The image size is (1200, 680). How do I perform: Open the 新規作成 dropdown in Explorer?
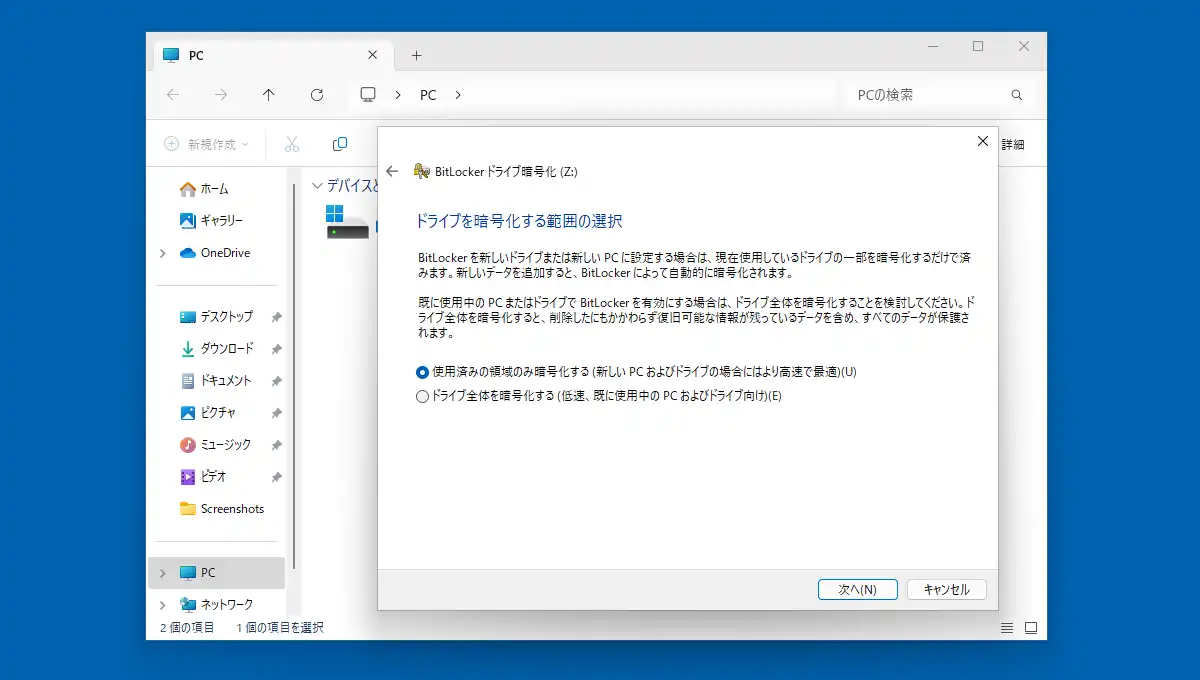coord(206,144)
